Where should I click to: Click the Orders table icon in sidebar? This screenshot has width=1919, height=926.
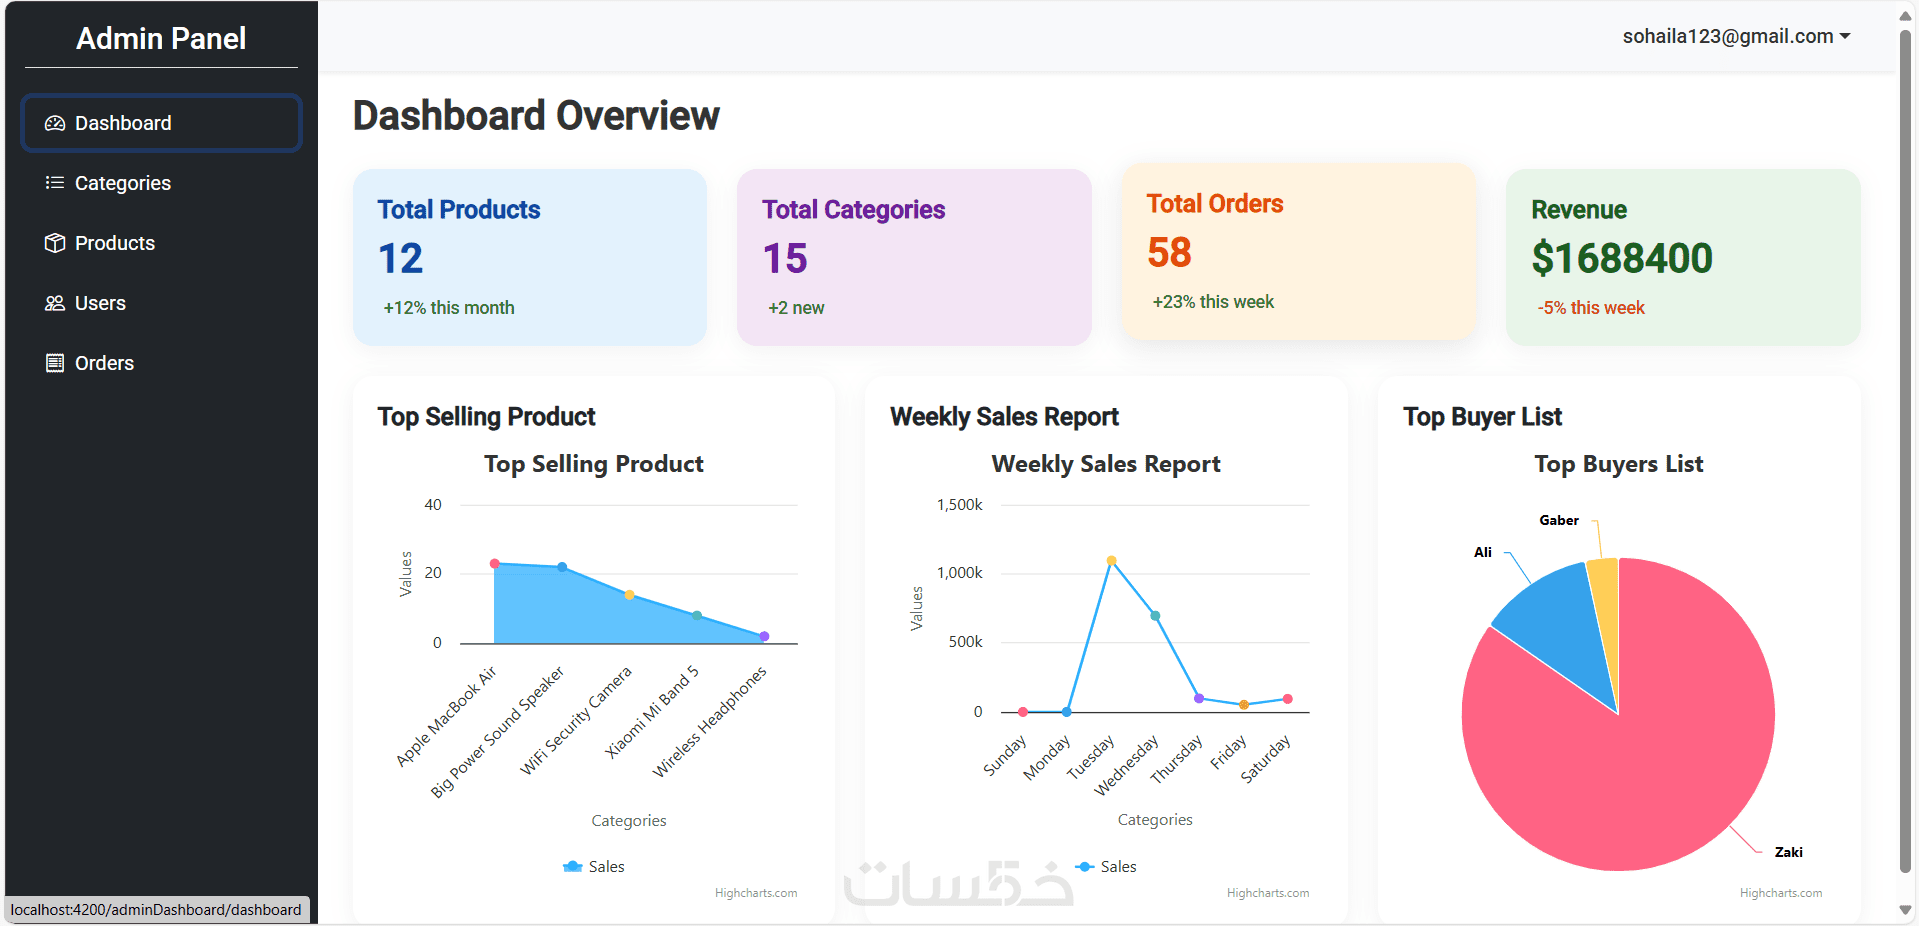(55, 363)
